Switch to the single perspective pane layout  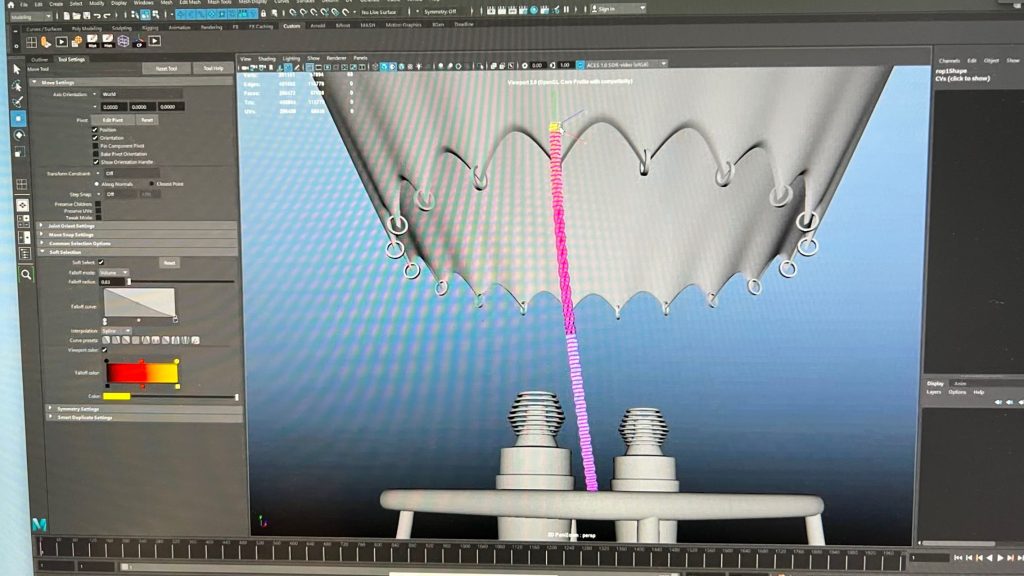pos(22,204)
